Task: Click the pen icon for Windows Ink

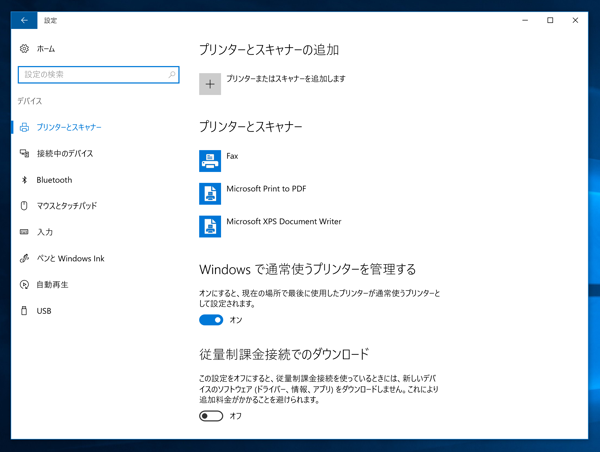Action: pos(24,258)
